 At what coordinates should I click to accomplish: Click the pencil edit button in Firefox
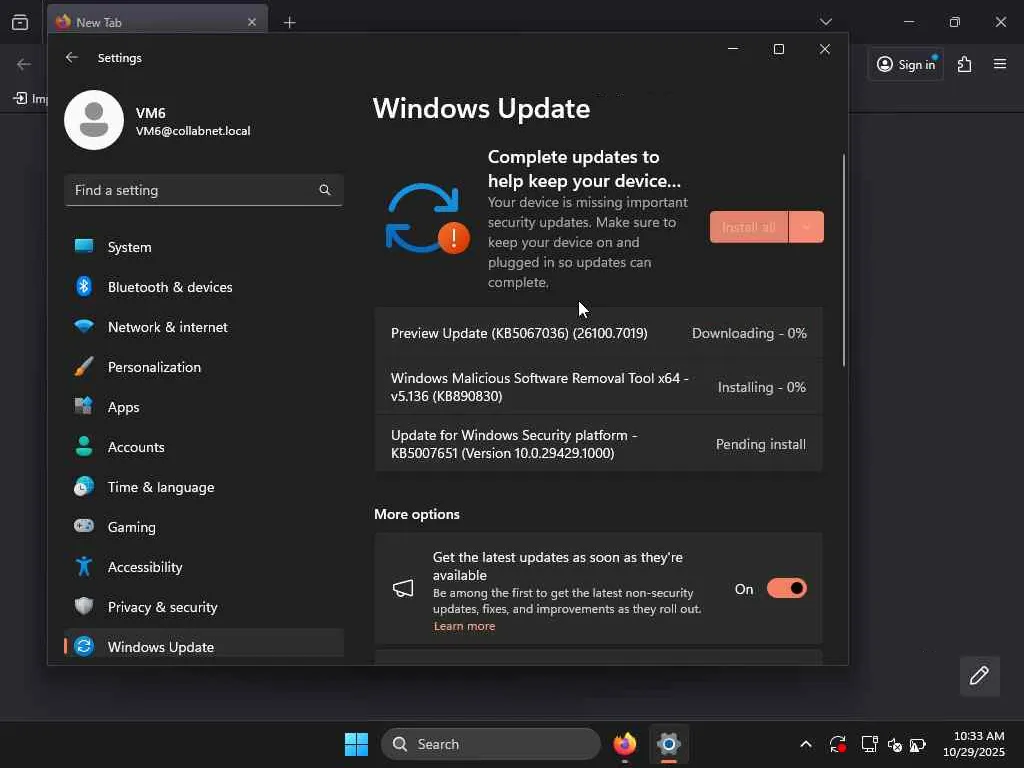click(979, 675)
